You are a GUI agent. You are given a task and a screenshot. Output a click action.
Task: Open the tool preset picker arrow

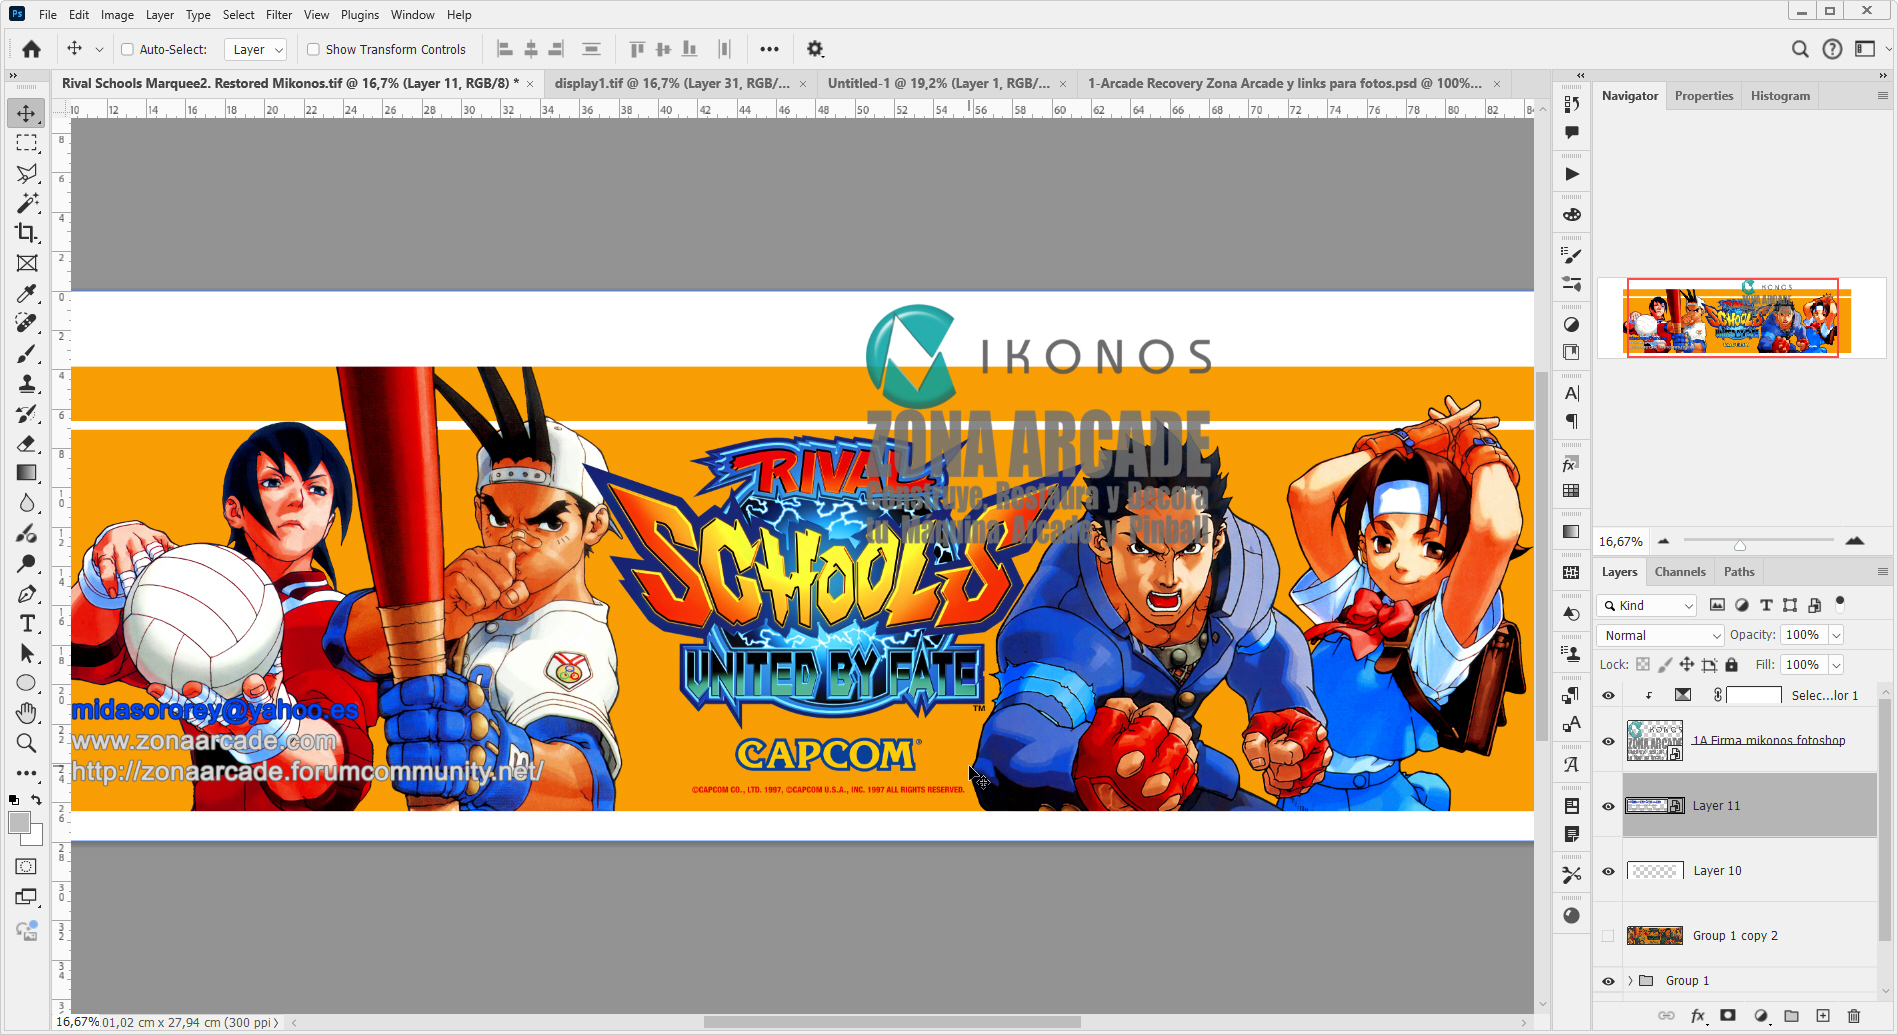[x=99, y=49]
